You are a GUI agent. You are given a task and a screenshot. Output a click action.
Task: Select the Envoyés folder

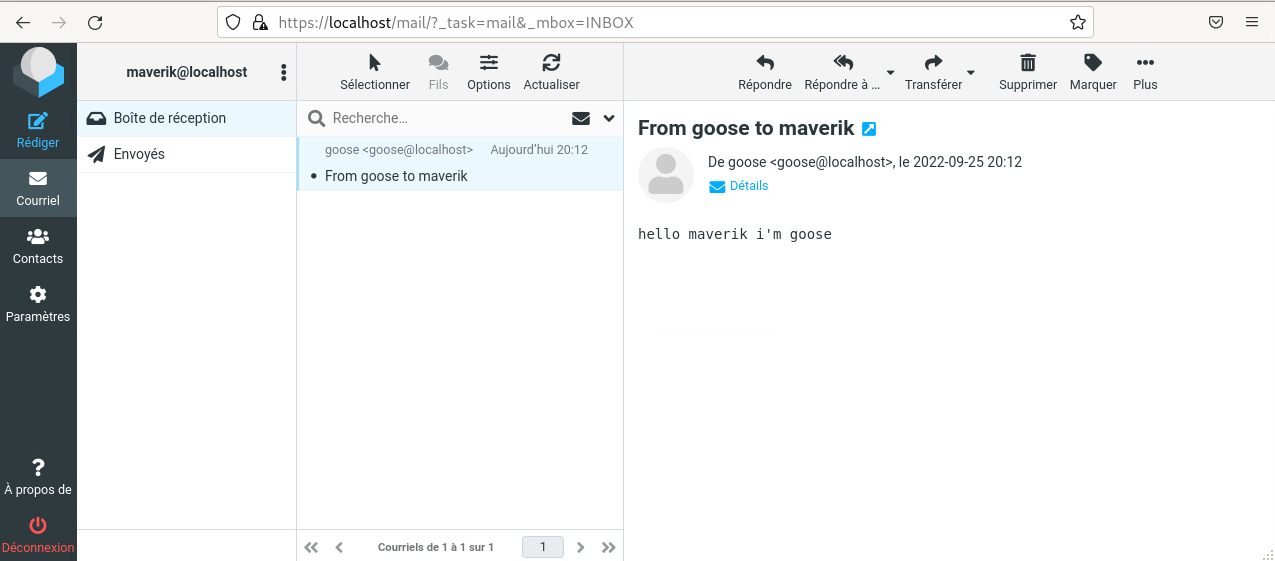coord(139,154)
